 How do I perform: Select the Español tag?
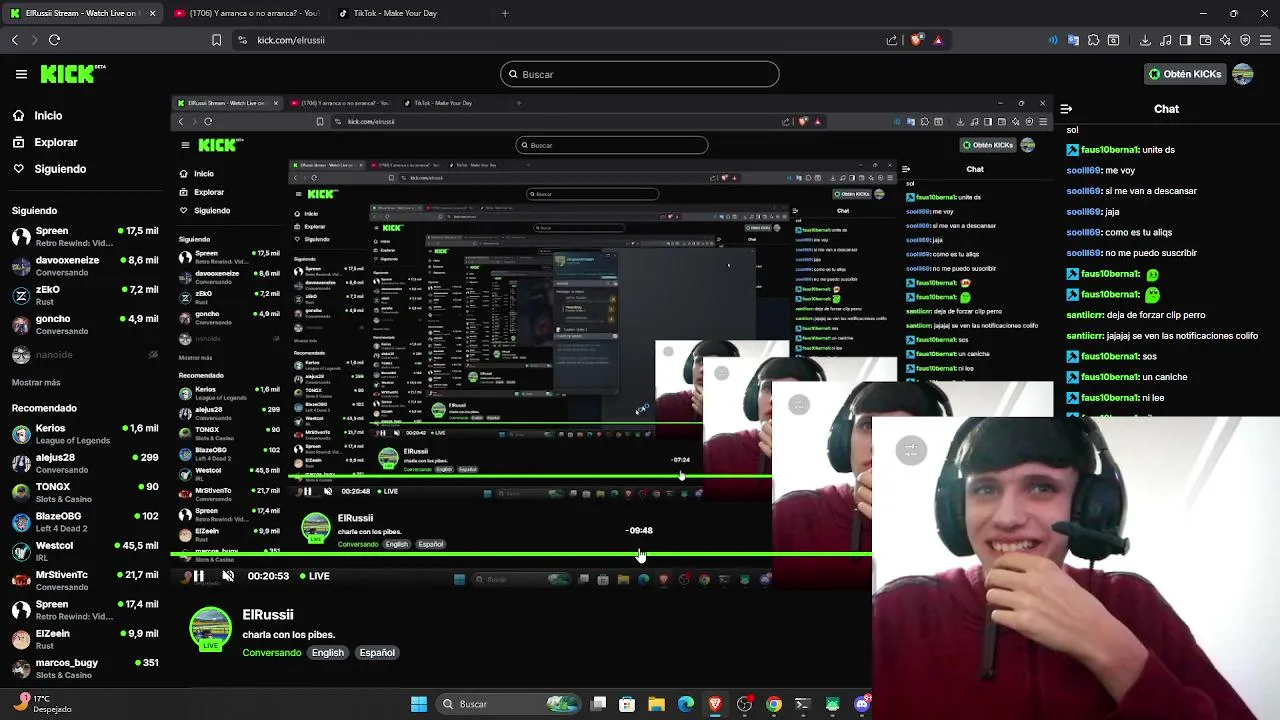[x=377, y=652]
